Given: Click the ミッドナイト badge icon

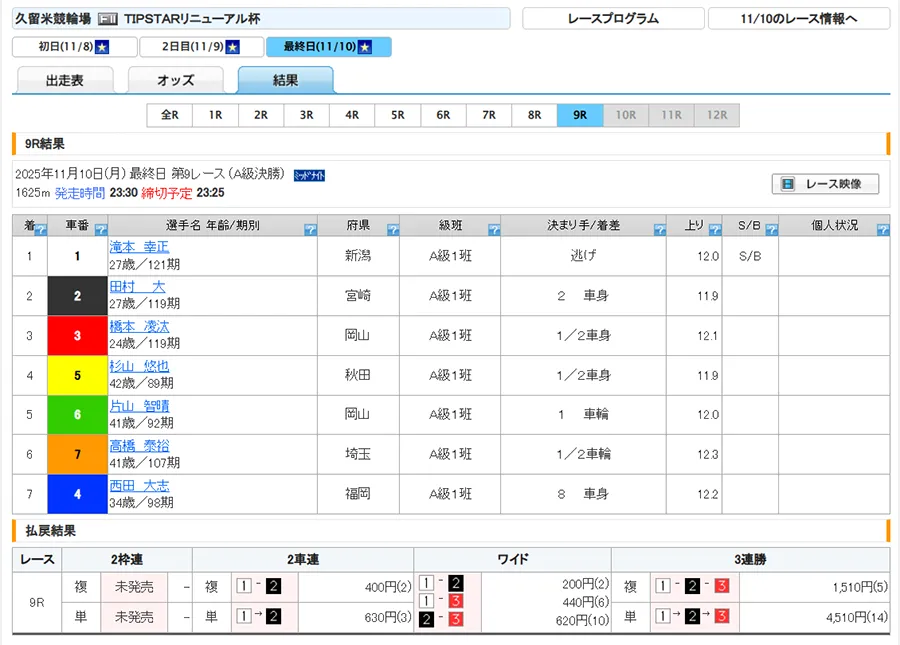Looking at the screenshot, I should point(309,175).
